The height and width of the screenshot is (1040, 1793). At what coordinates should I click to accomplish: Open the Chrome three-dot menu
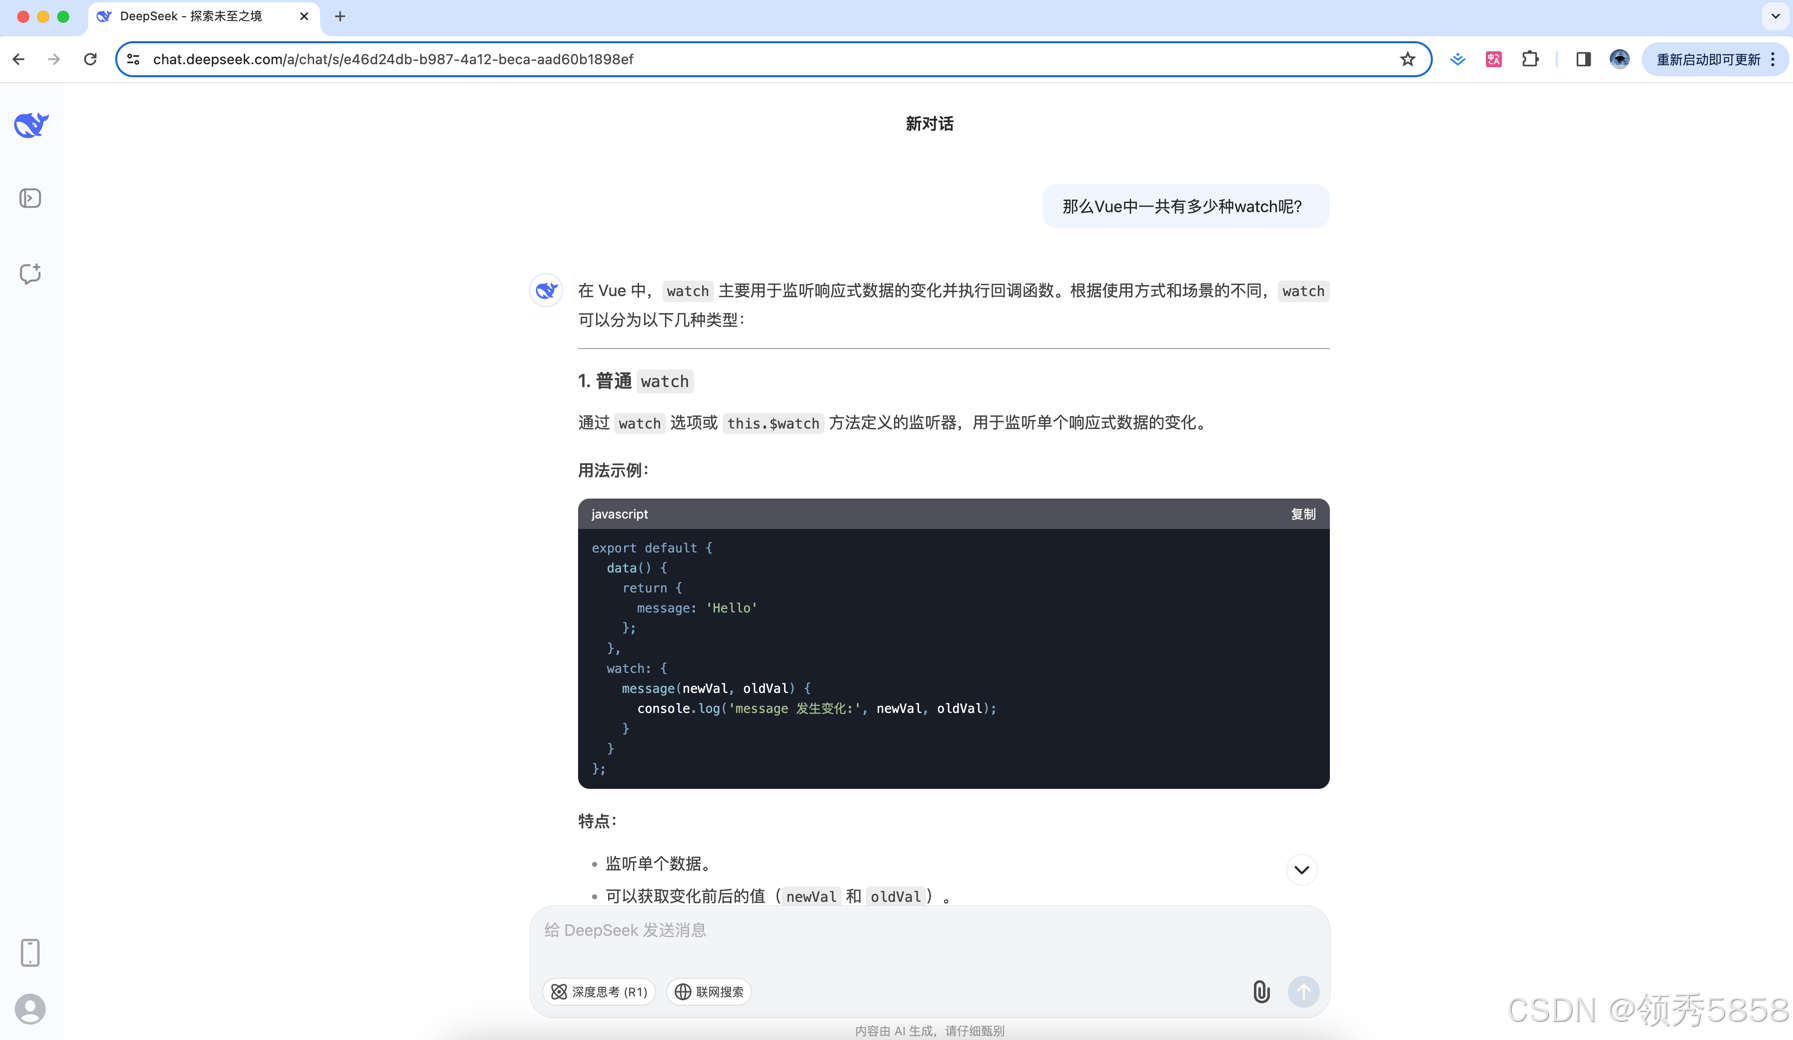pos(1773,59)
